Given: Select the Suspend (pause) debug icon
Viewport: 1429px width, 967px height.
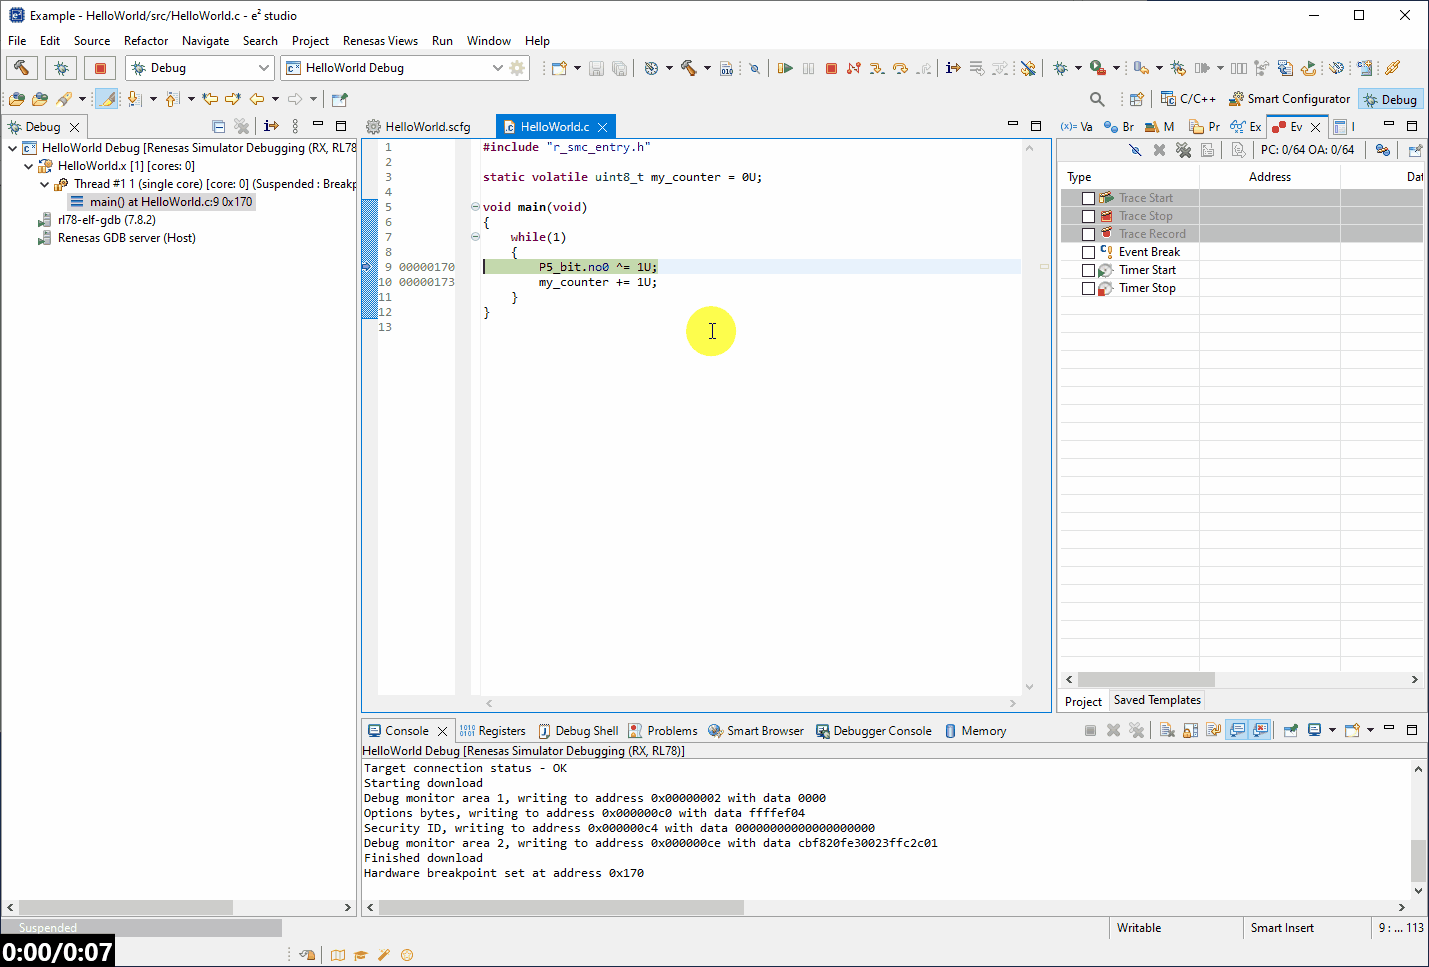Looking at the screenshot, I should click(x=808, y=67).
